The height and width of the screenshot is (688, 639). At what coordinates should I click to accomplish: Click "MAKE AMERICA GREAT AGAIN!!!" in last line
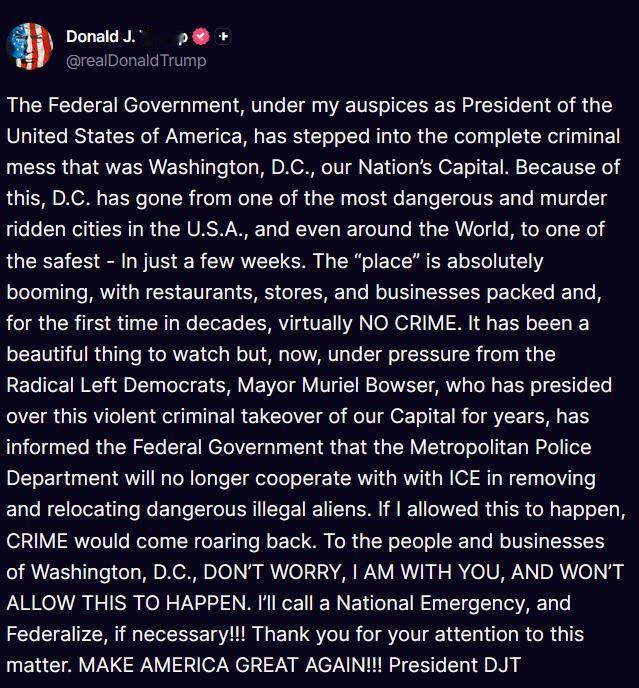[230, 666]
